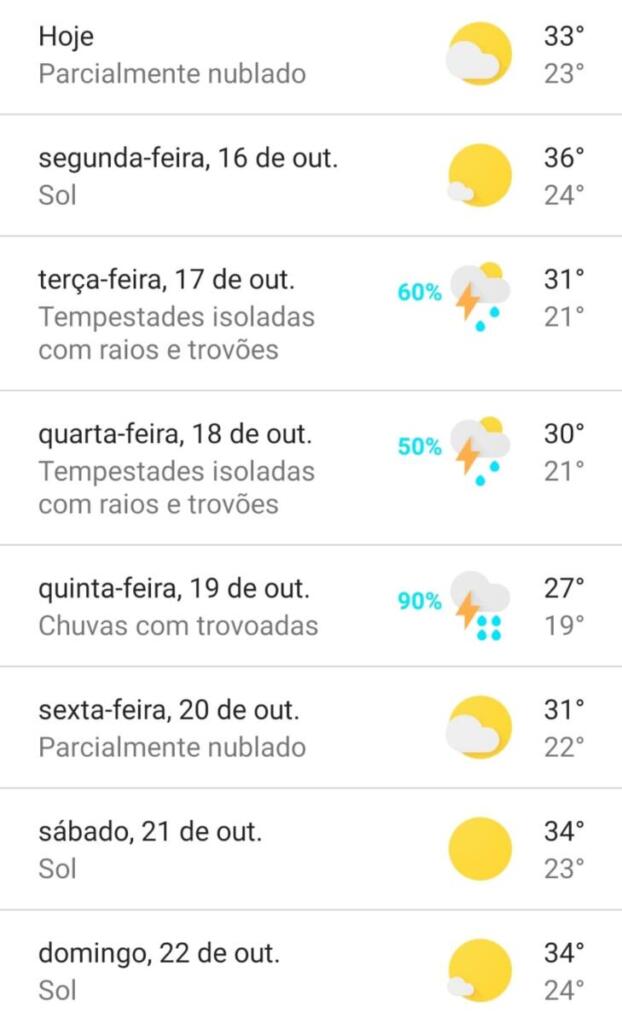Screen dimensions: 622x1024
Task: Click the 50% rain chance on quarta-feira
Action: 419,447
